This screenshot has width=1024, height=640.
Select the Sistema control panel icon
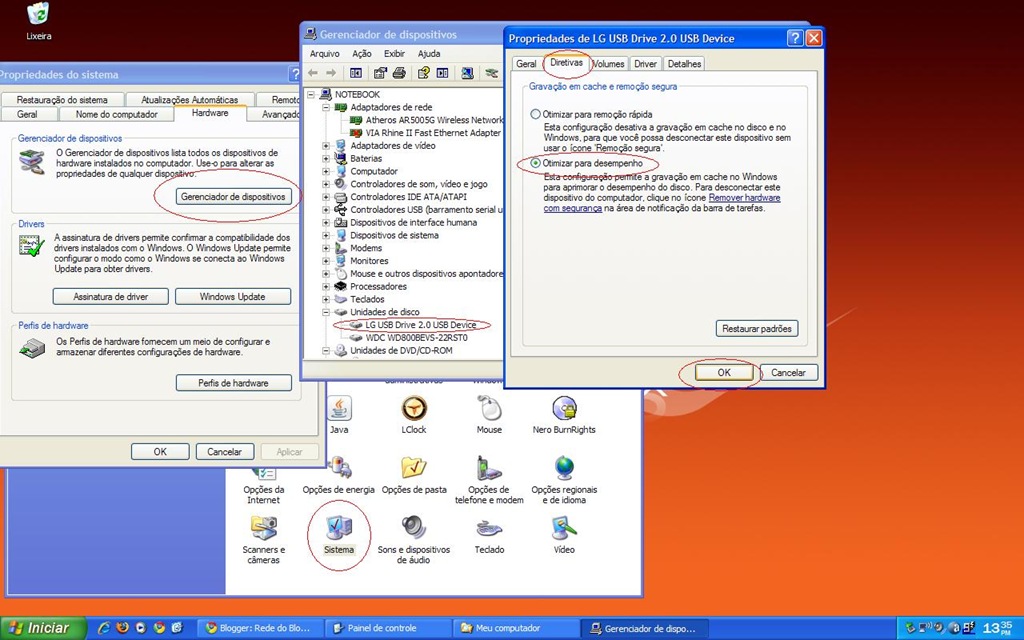click(339, 535)
